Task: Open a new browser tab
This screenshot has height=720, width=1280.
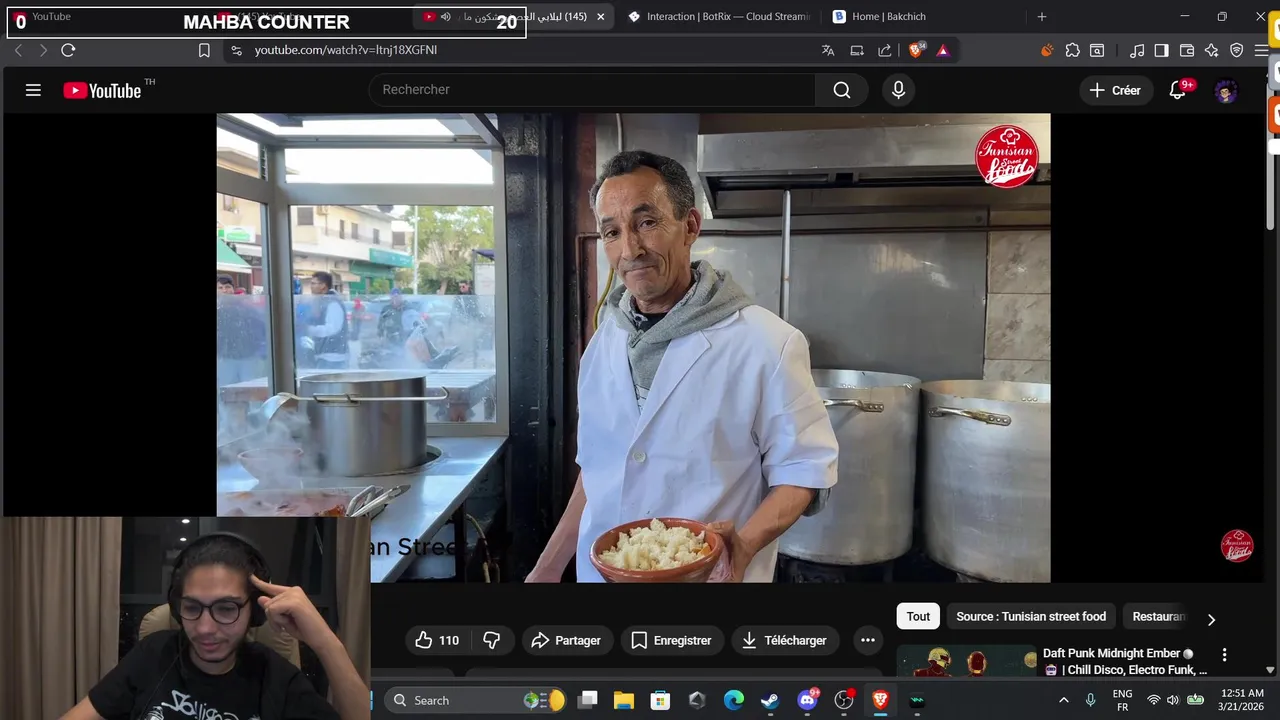Action: (x=1042, y=17)
